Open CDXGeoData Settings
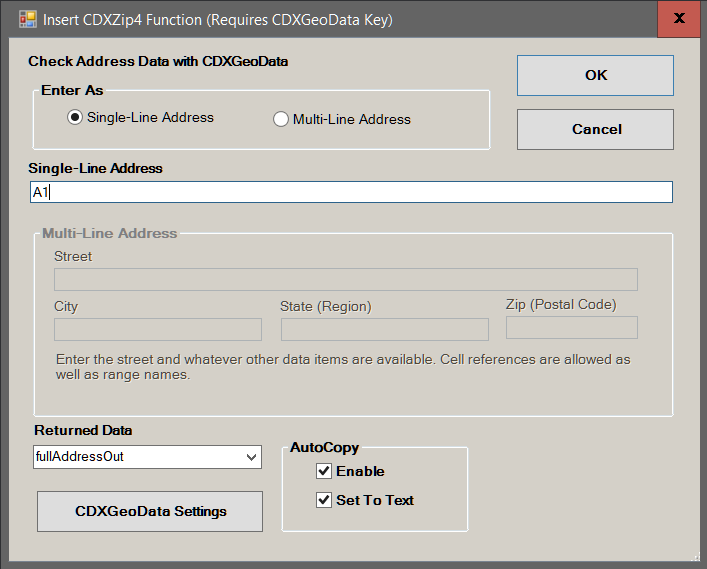The height and width of the screenshot is (569, 707). pyautogui.click(x=150, y=511)
